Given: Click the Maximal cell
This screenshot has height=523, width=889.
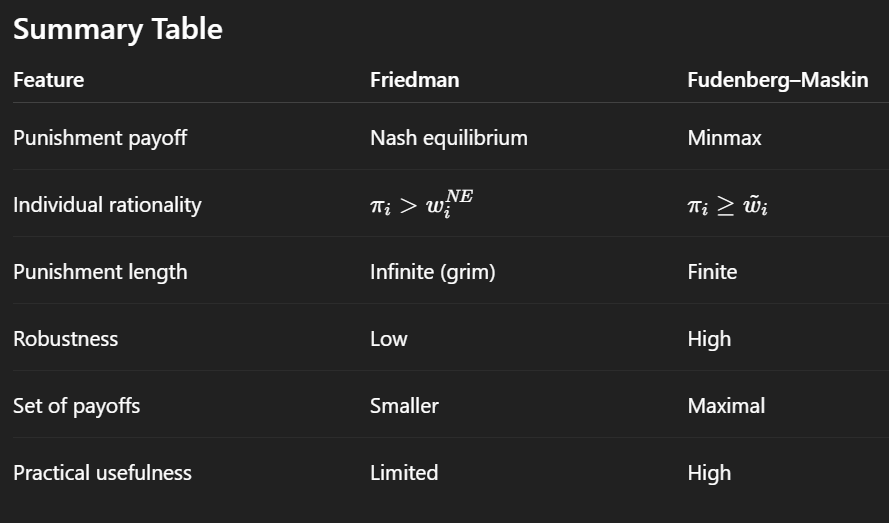Looking at the screenshot, I should (726, 406).
